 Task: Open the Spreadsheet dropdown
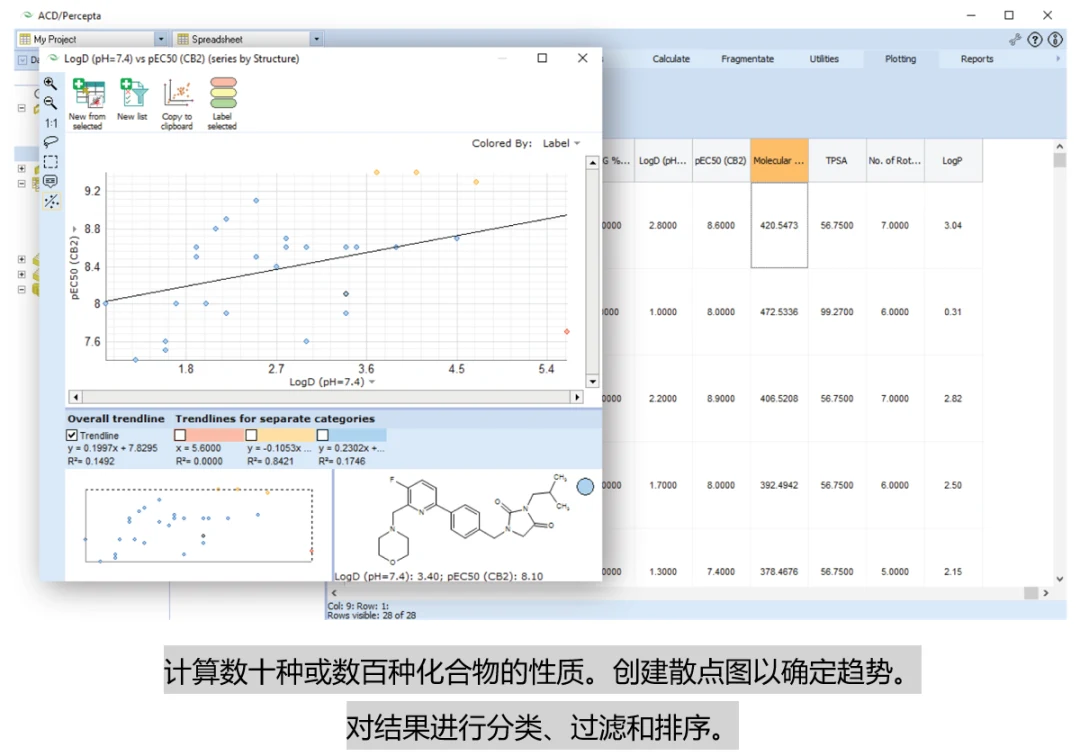316,39
